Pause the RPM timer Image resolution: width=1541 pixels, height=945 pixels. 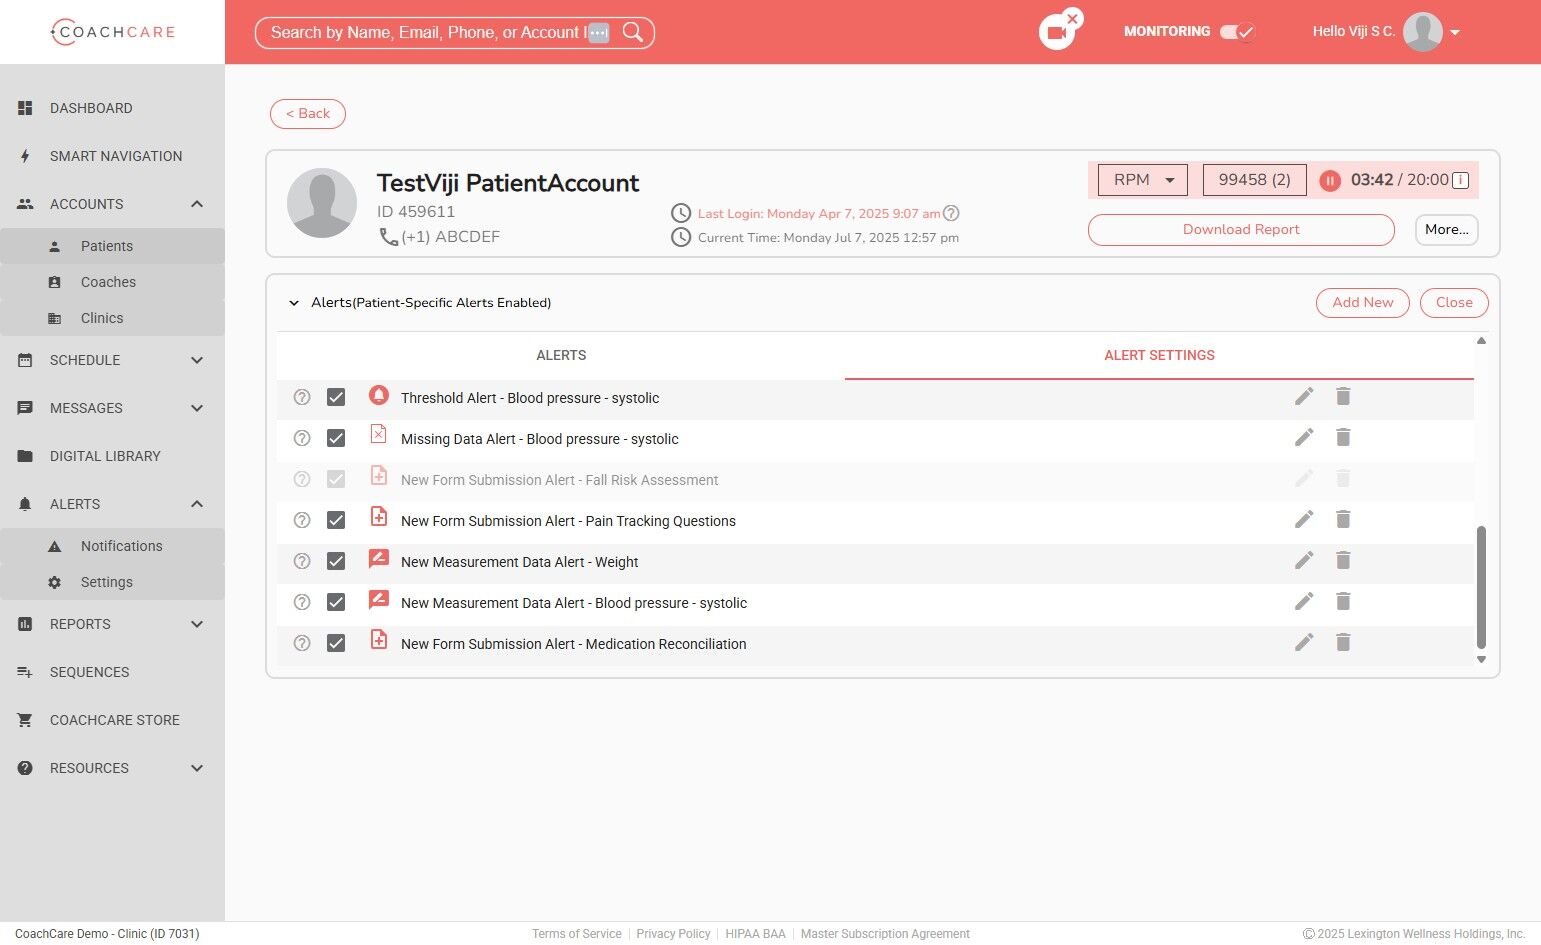tap(1330, 180)
